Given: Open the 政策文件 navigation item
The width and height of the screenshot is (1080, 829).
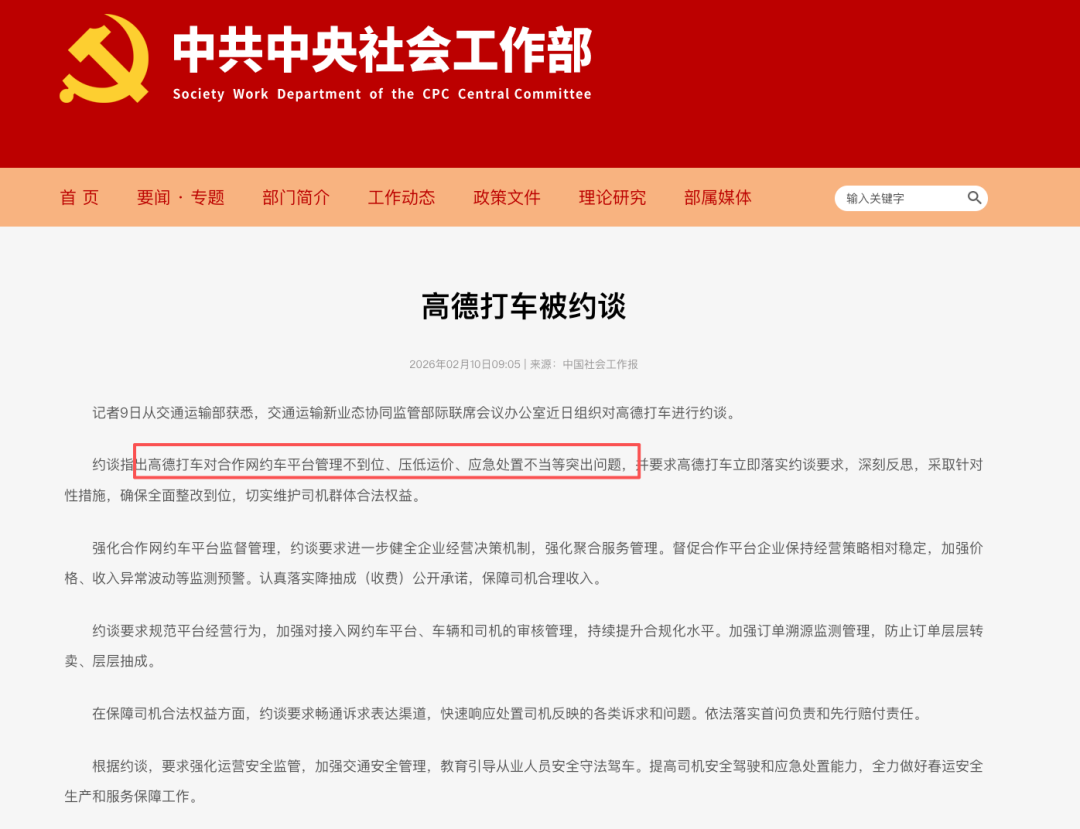Looking at the screenshot, I should pos(507,198).
